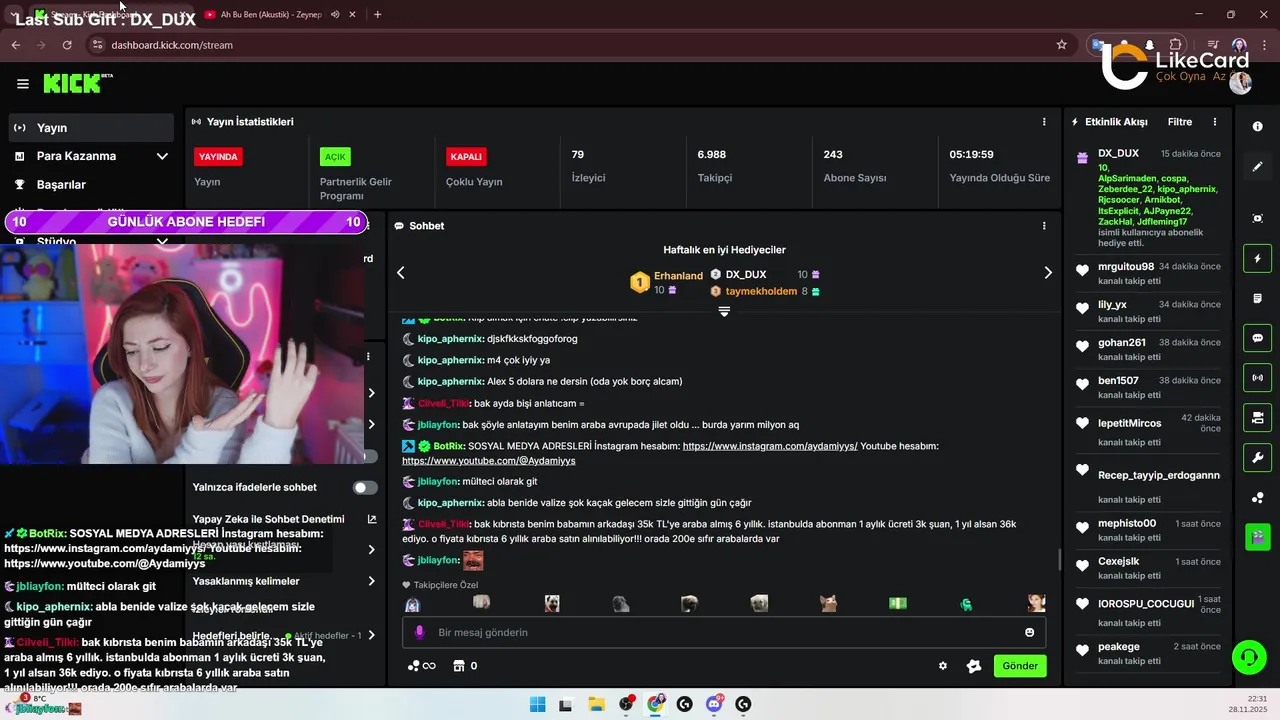Viewport: 1280px width, 720px height.
Task: Open the Instagram aydamiyys link in chat
Action: [770, 446]
